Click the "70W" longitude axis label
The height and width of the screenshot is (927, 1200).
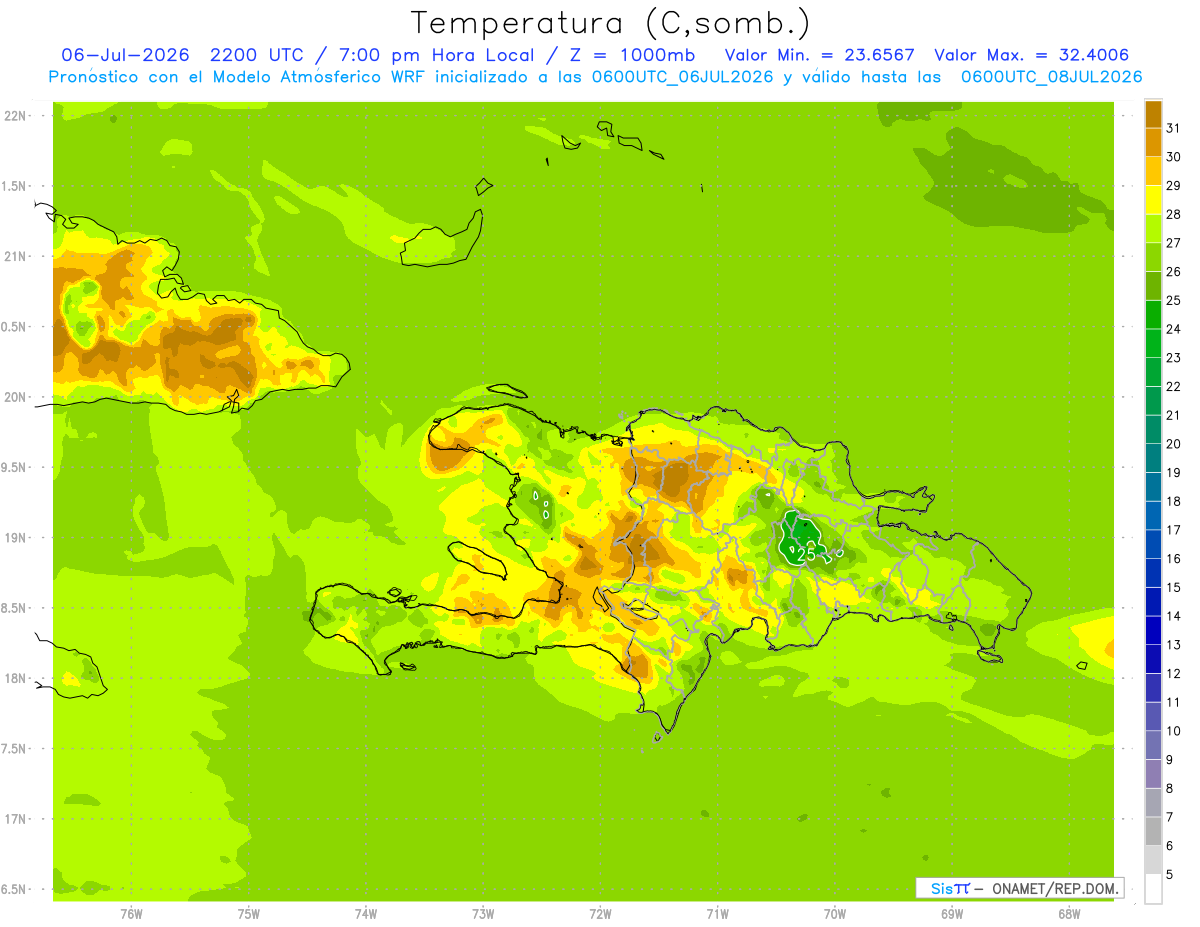835,914
